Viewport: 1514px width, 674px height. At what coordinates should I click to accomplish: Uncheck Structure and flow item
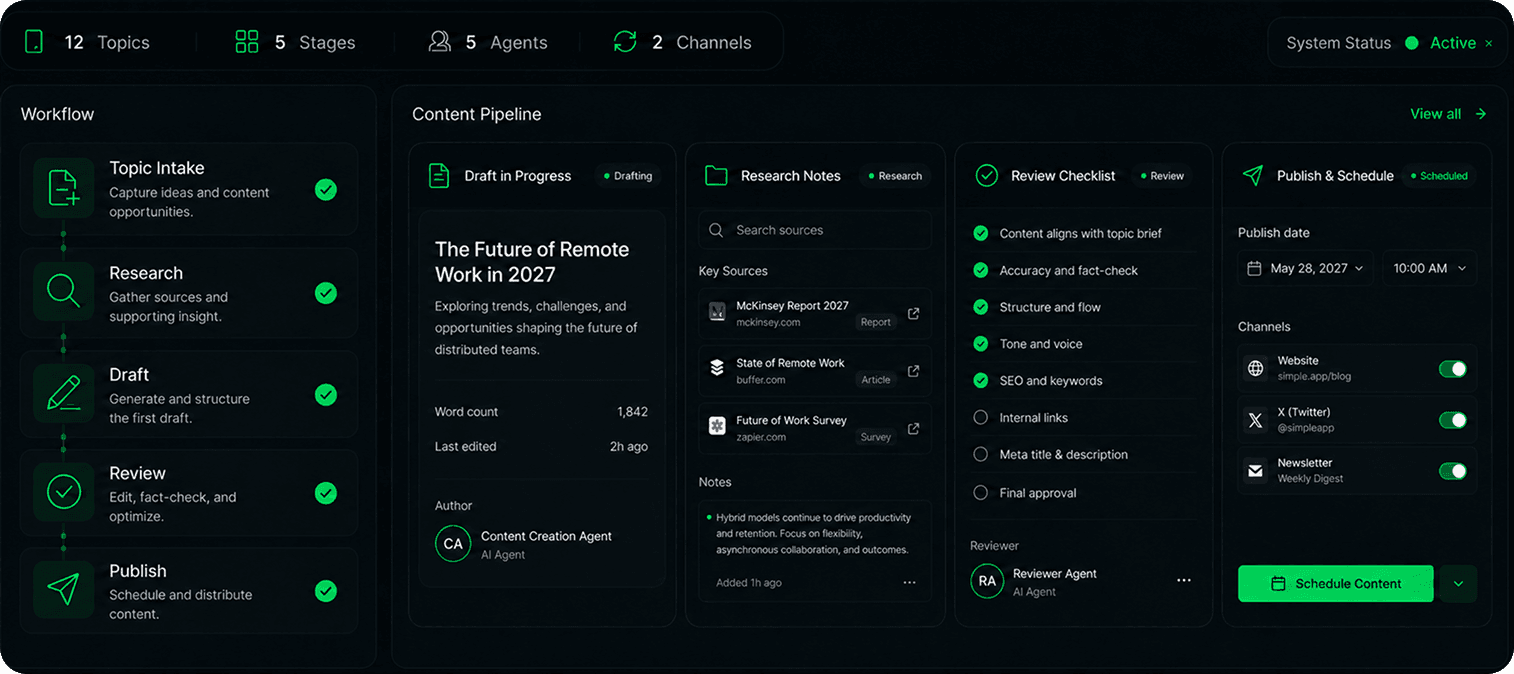tap(981, 307)
